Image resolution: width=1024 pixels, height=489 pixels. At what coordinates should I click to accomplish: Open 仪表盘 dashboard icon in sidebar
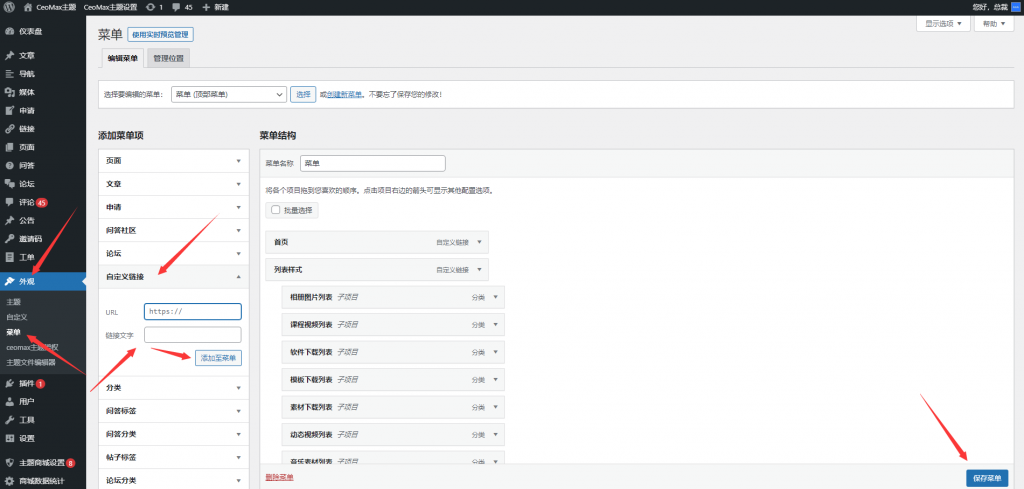(9, 31)
